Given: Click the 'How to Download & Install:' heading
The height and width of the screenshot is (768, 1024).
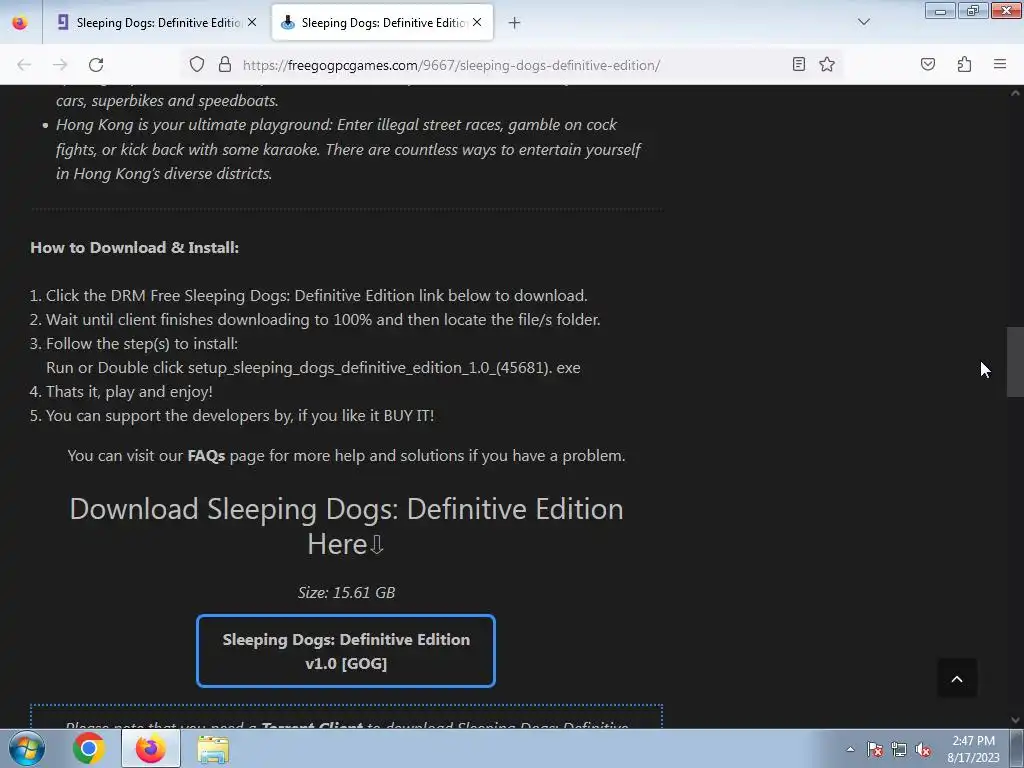Looking at the screenshot, I should coord(135,248).
